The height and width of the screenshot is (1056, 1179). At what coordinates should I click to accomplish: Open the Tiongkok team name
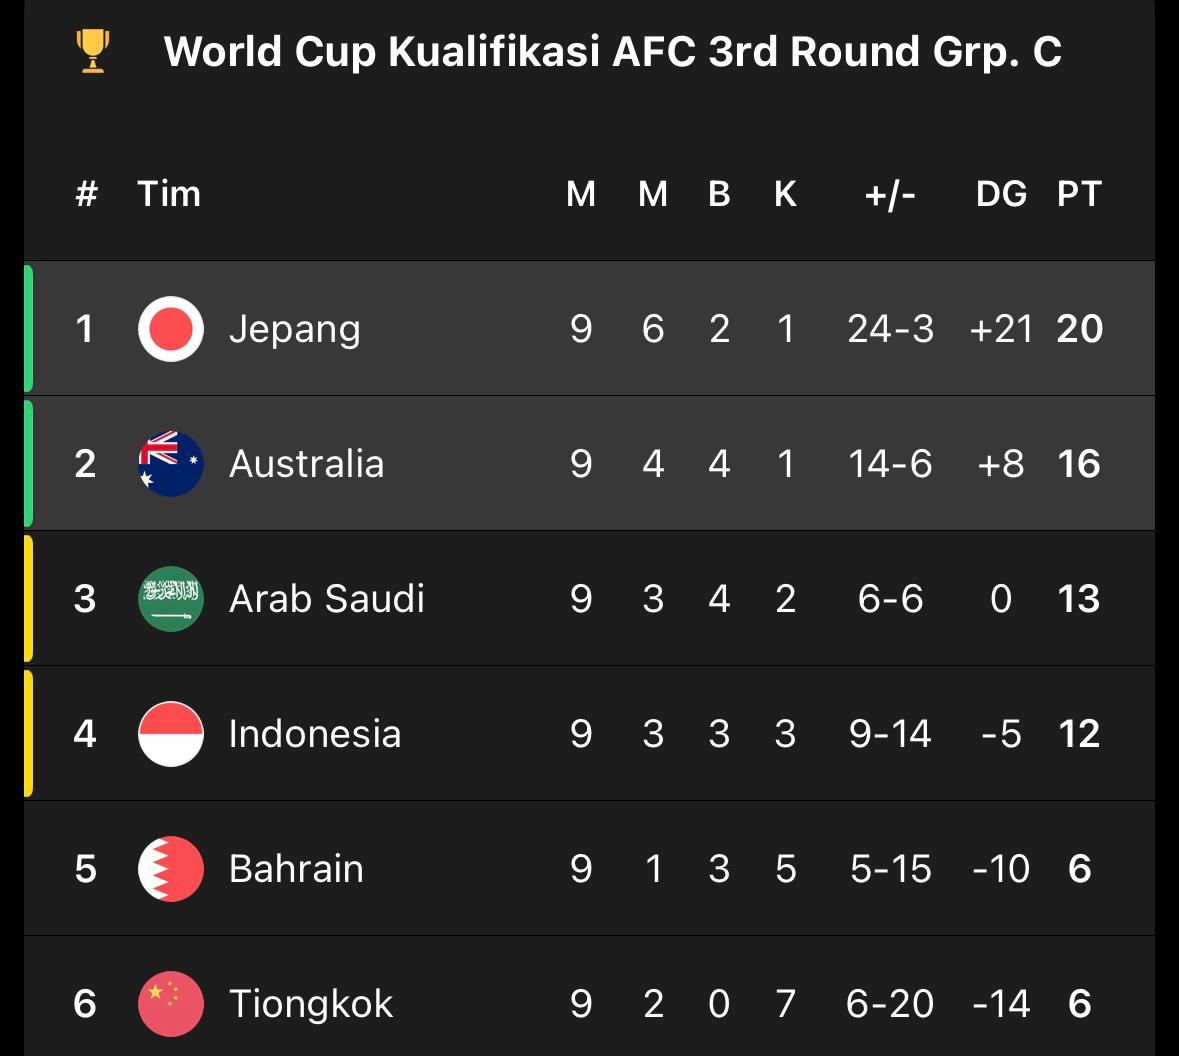point(311,1005)
